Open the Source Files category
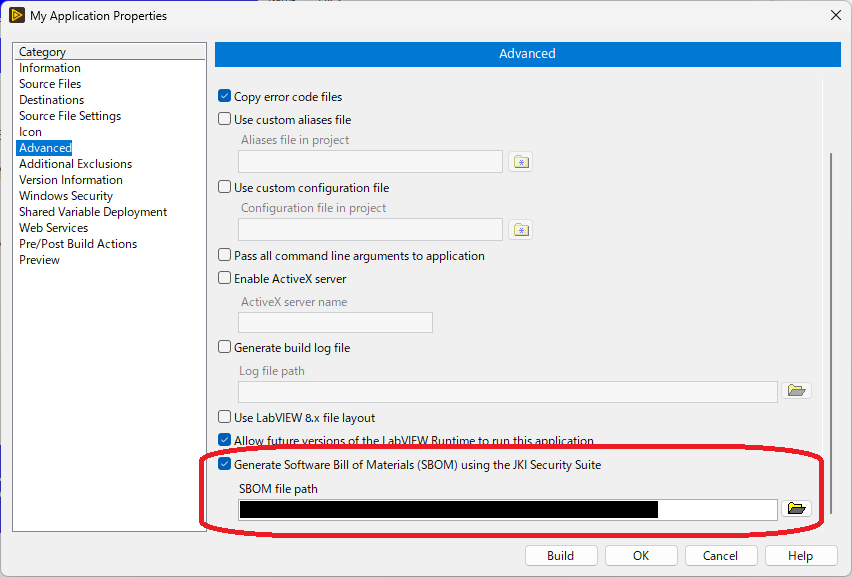Image resolution: width=852 pixels, height=577 pixels. point(50,84)
